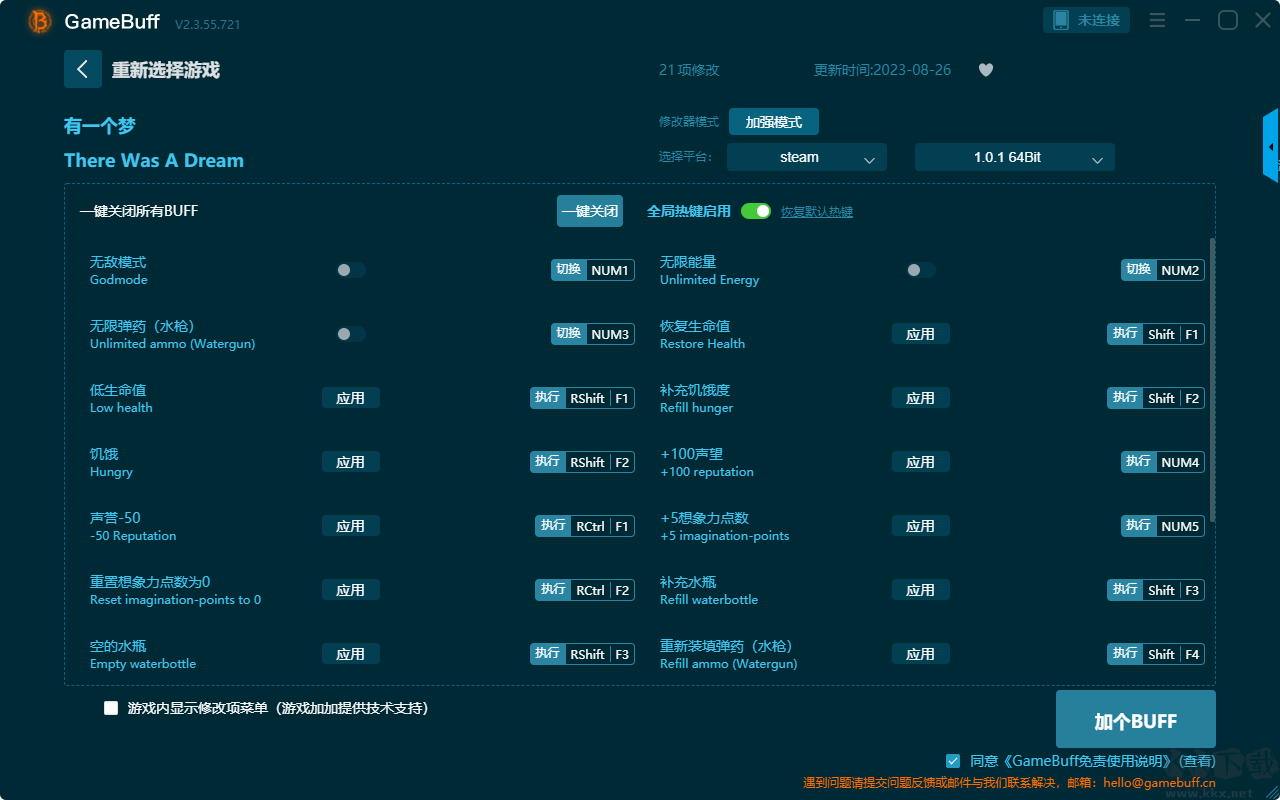Open the hamburger menu icon

pyautogui.click(x=1157, y=20)
